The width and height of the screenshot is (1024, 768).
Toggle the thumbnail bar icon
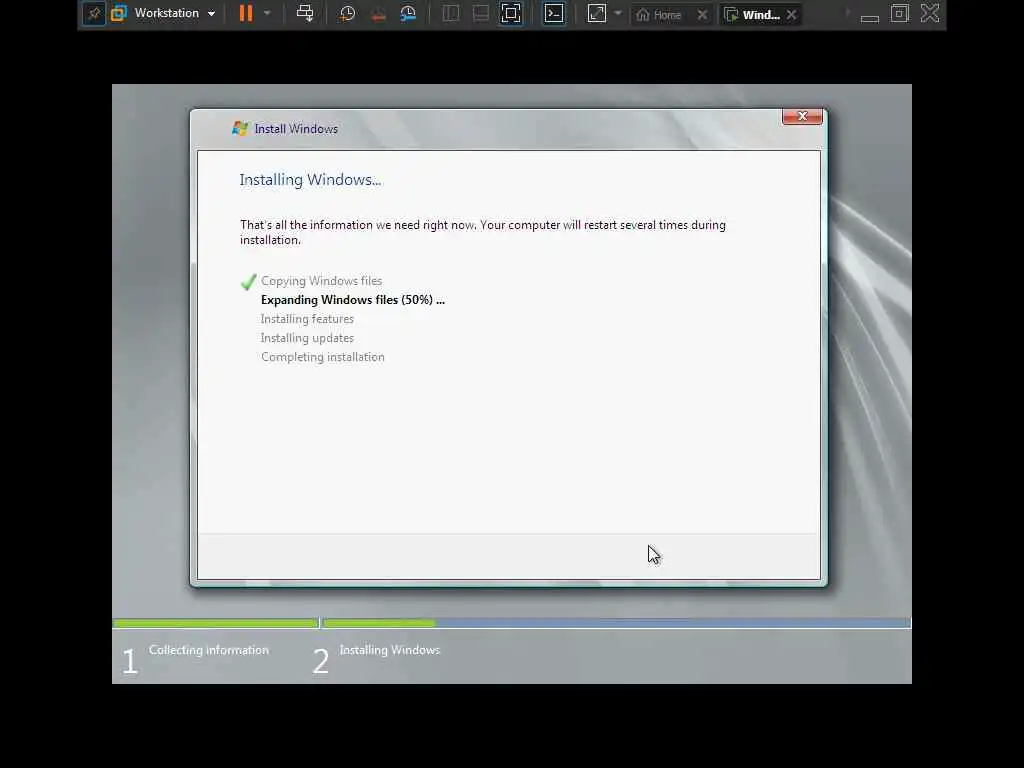click(x=481, y=14)
